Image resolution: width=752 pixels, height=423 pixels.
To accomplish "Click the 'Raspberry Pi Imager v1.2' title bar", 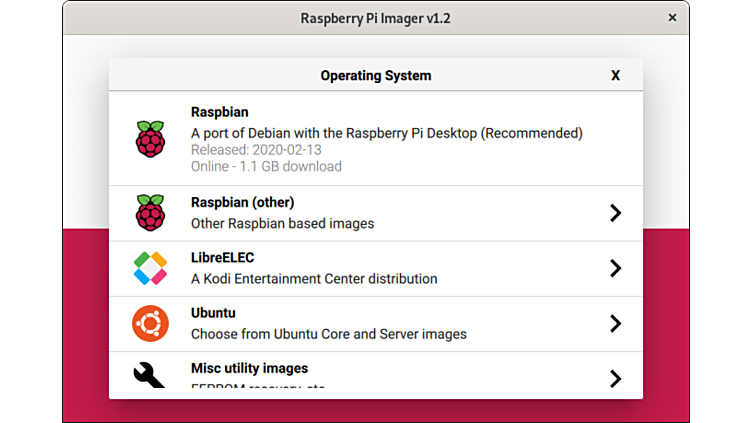I will (x=376, y=18).
